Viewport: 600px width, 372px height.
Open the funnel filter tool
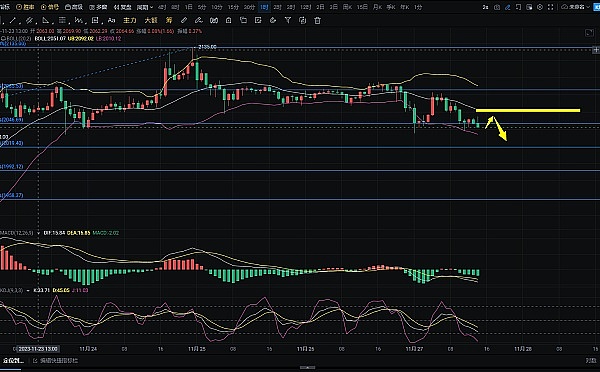point(288,20)
